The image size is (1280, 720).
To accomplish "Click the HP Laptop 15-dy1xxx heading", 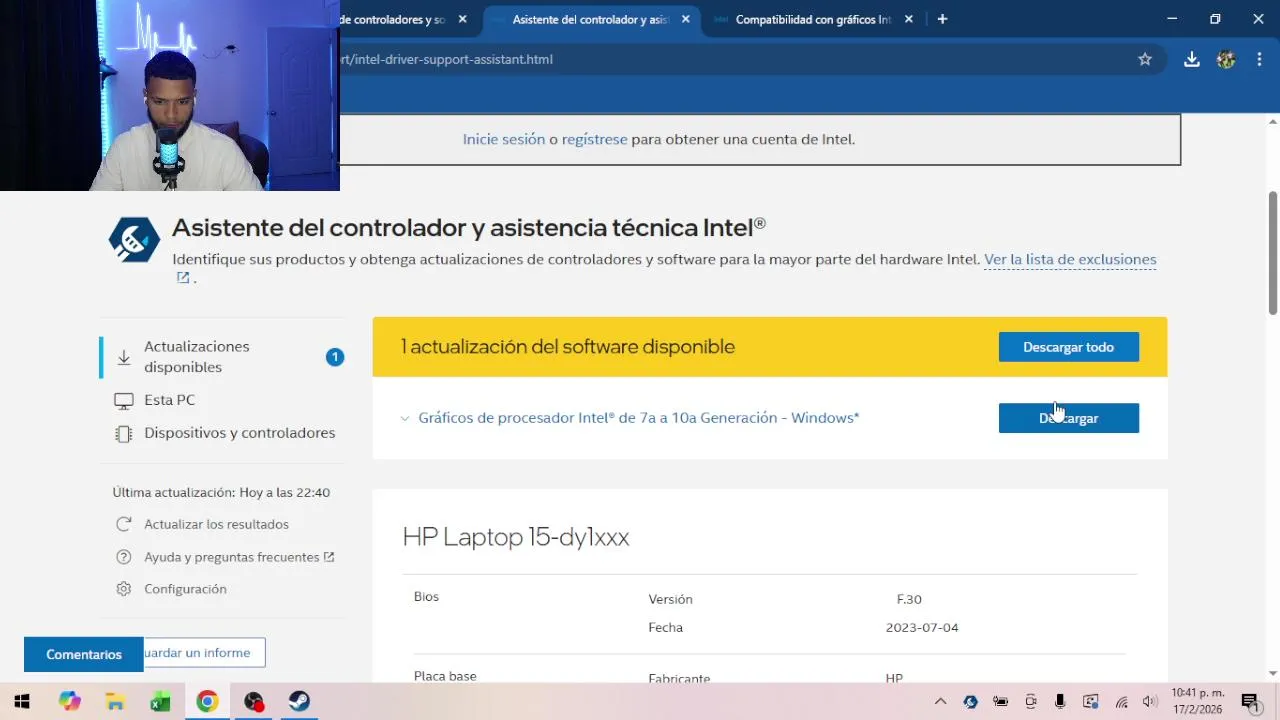I will click(x=516, y=537).
